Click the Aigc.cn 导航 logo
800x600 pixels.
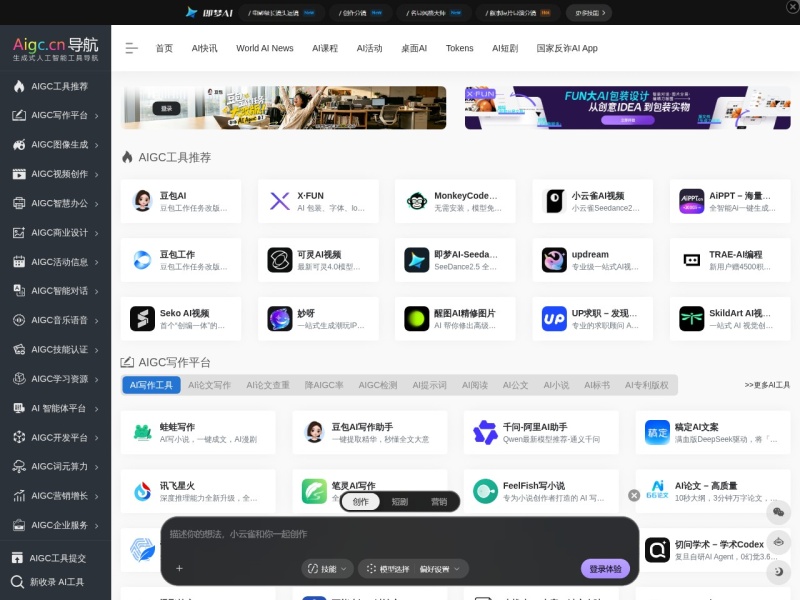55,49
